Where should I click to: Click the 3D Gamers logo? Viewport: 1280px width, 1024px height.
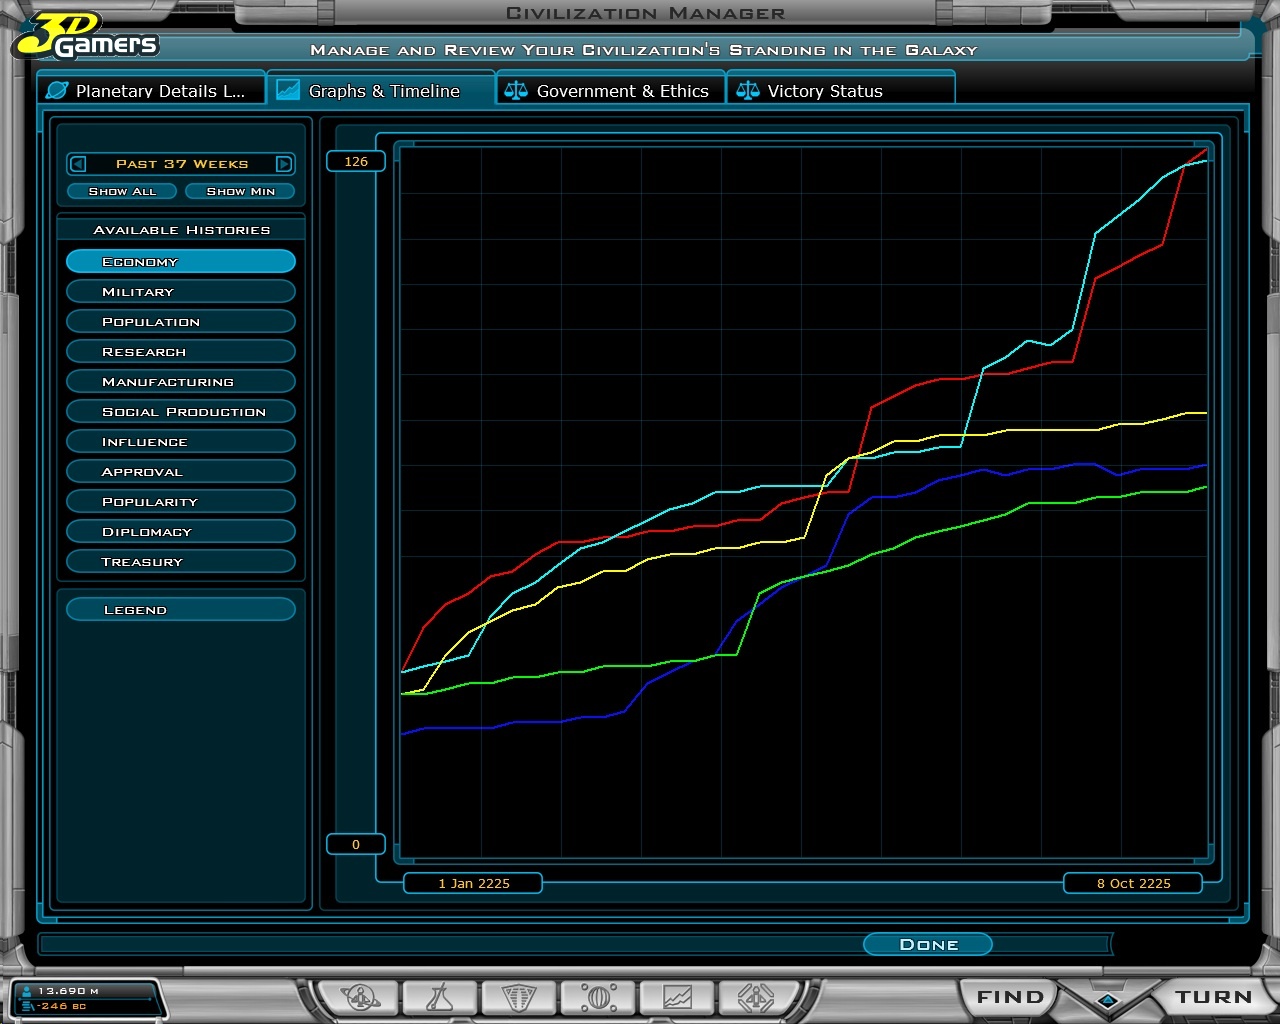click(85, 37)
